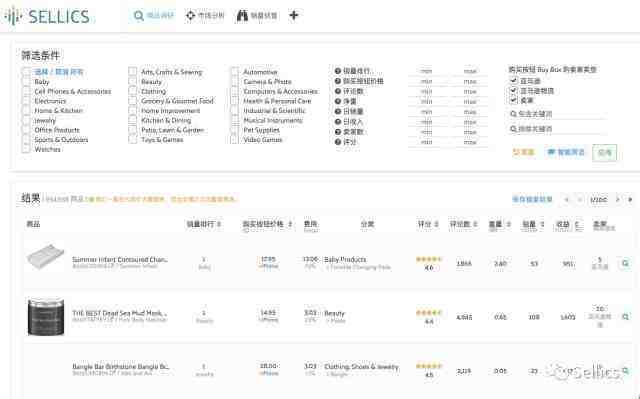Sort results by 销量 column arrows
640x399 pixels.
[542, 224]
